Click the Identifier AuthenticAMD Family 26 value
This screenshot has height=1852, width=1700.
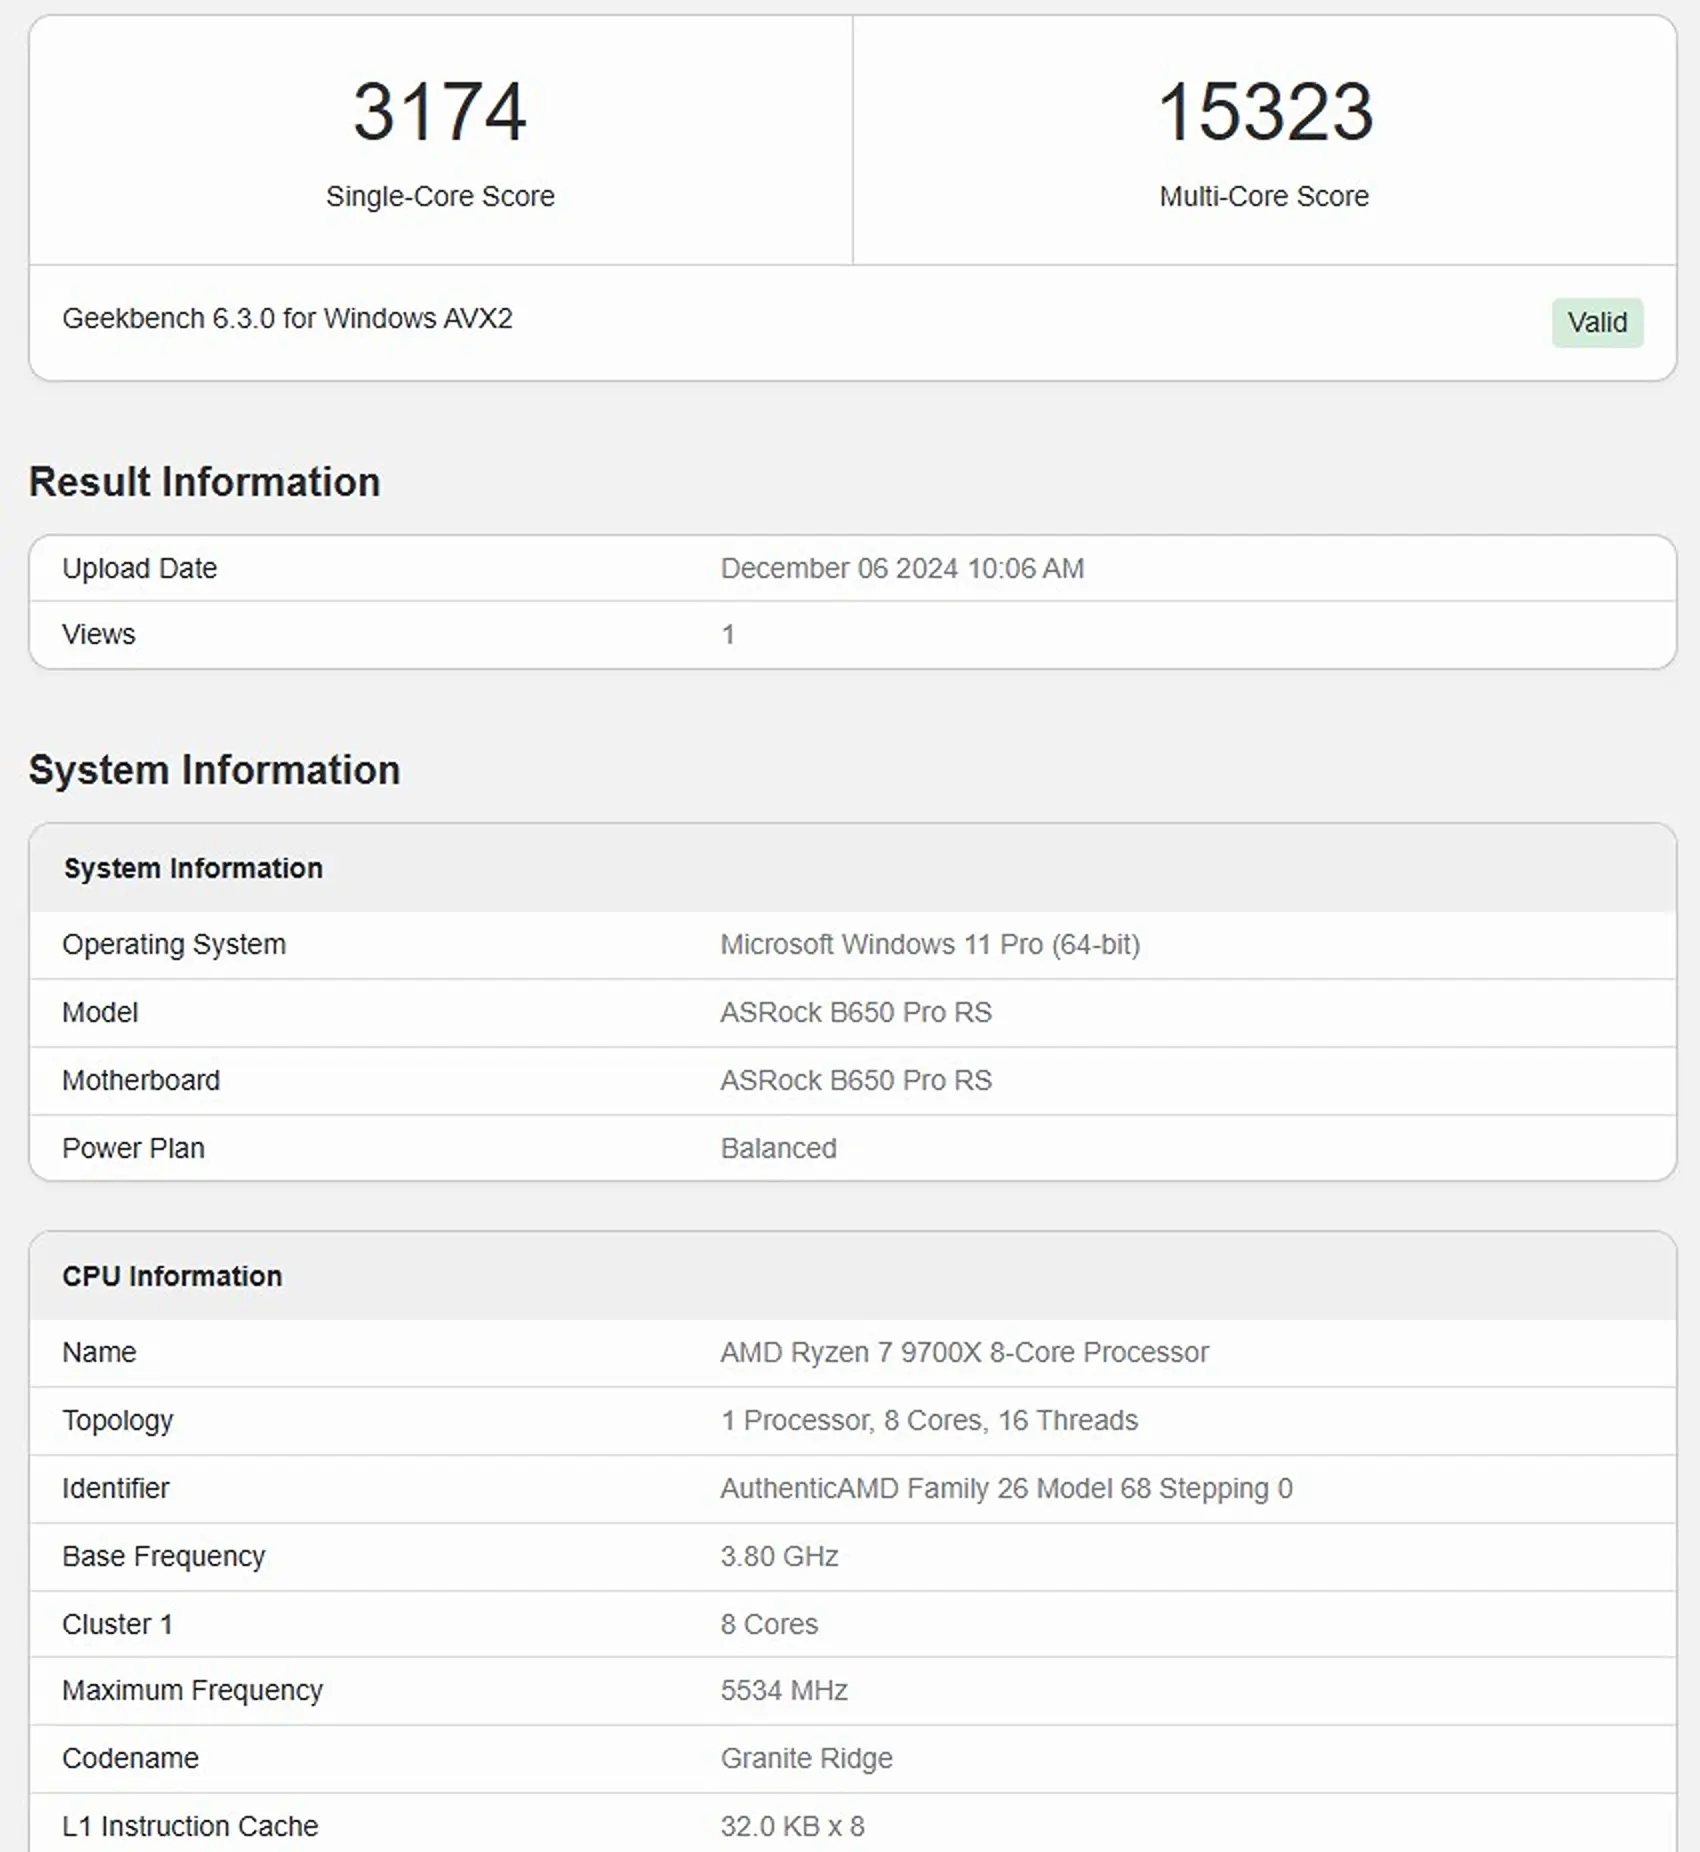pyautogui.click(x=1006, y=1488)
